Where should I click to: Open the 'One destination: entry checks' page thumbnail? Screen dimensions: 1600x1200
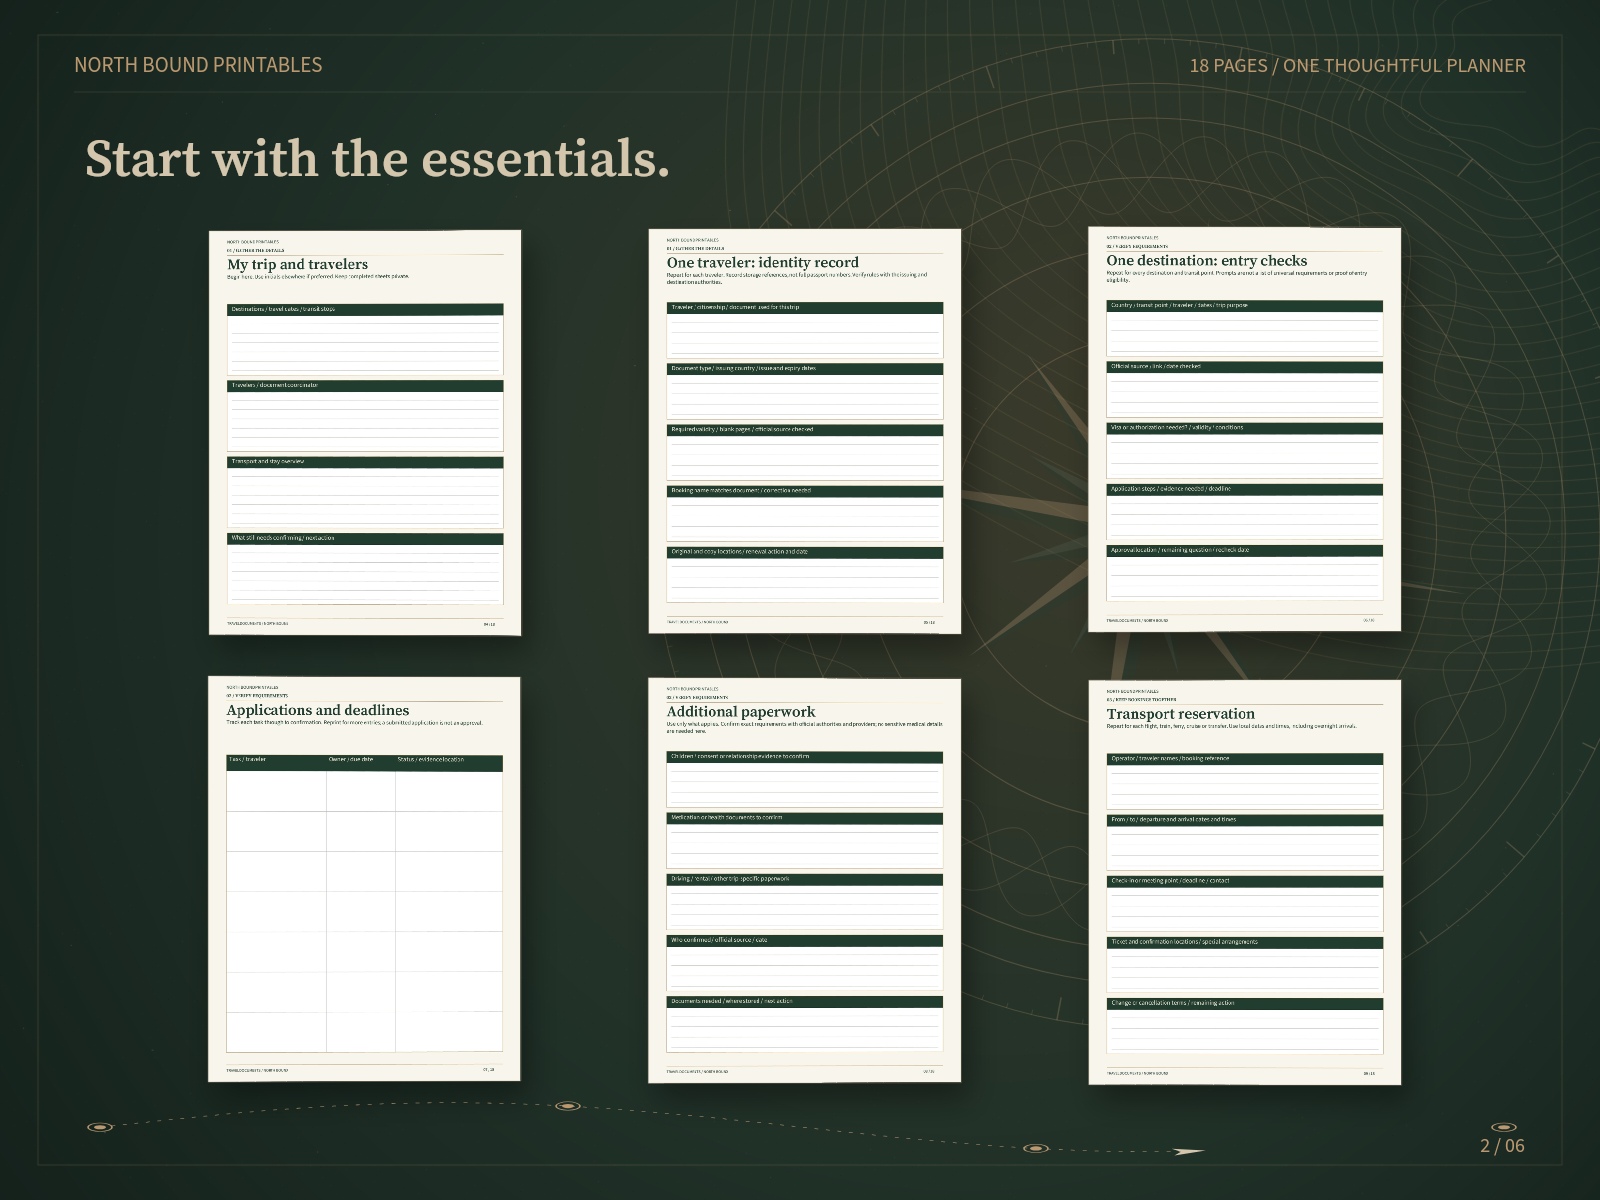click(1245, 429)
